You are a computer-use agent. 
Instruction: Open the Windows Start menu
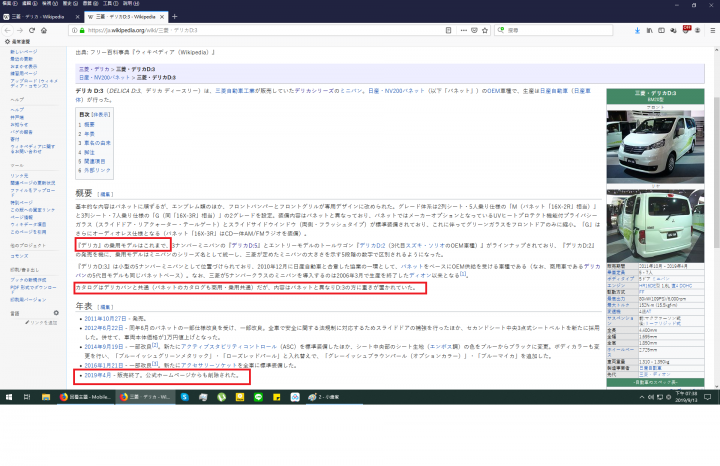[x=9, y=397]
